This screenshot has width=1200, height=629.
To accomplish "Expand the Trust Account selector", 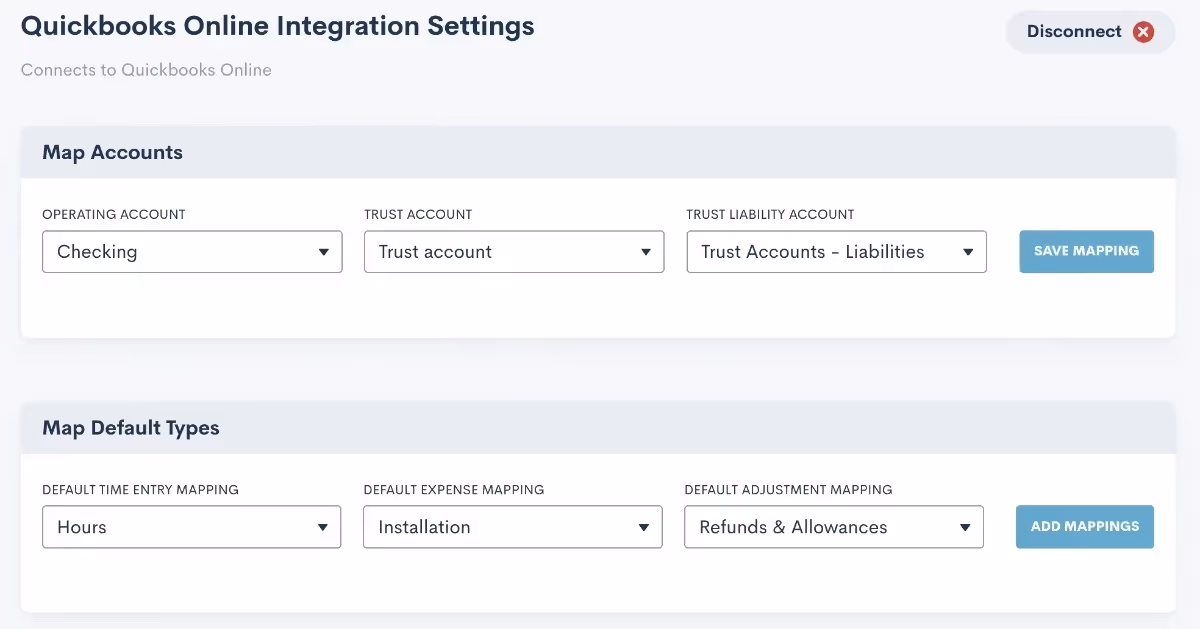I will [500, 252].
